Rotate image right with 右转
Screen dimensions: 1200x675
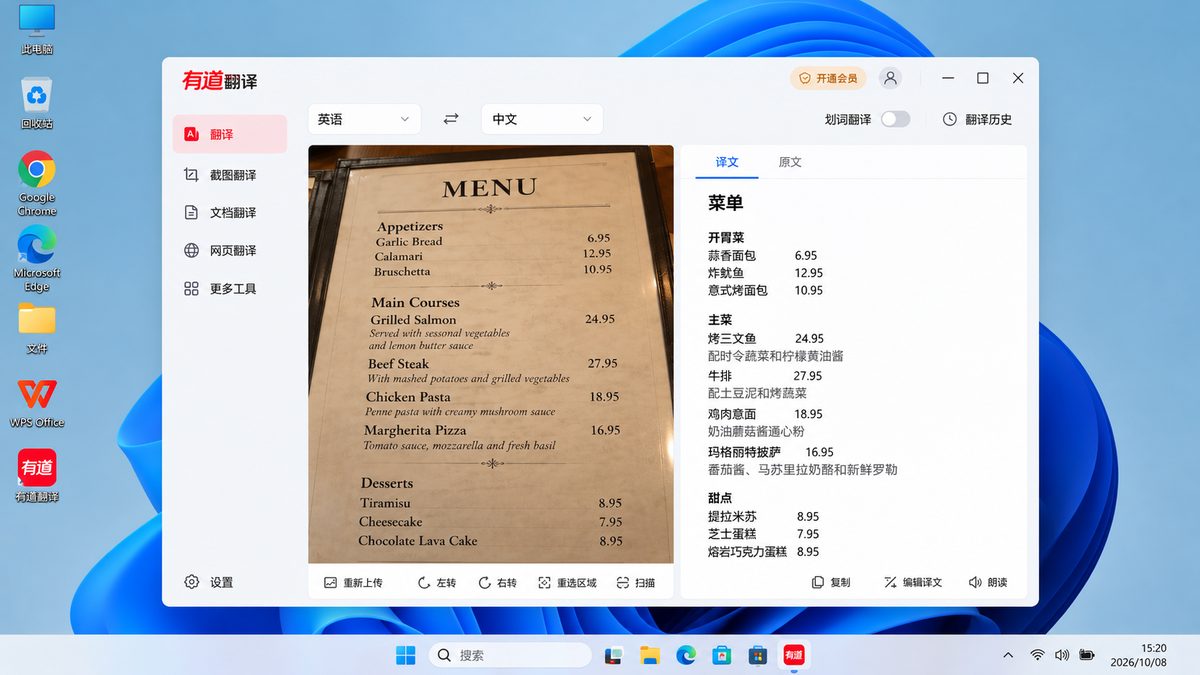(x=497, y=583)
